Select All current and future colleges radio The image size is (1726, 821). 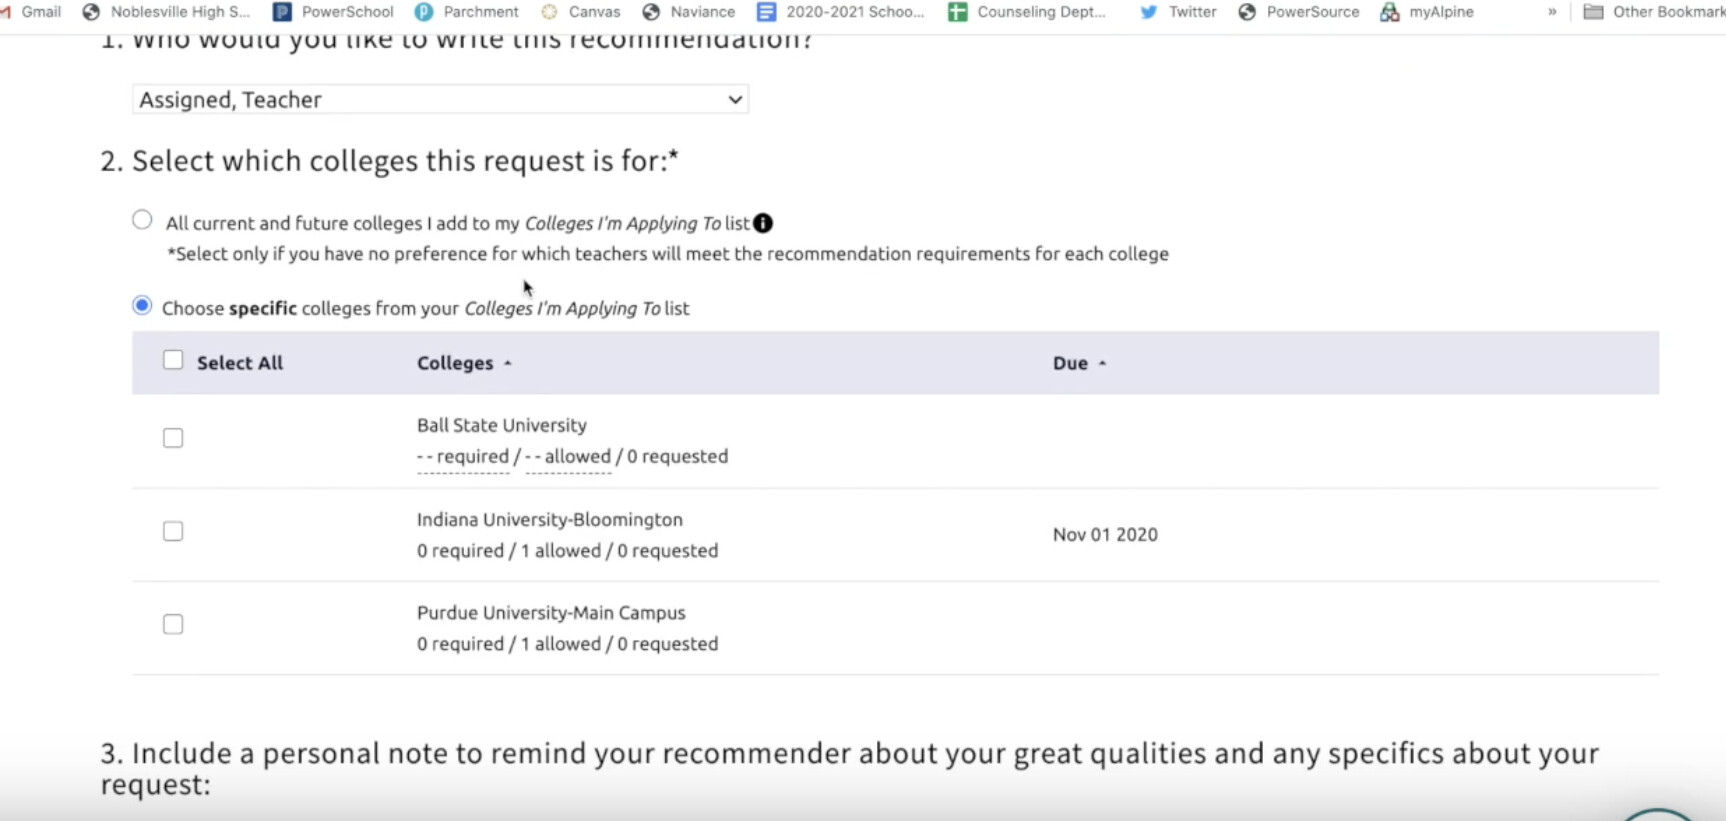click(x=142, y=220)
